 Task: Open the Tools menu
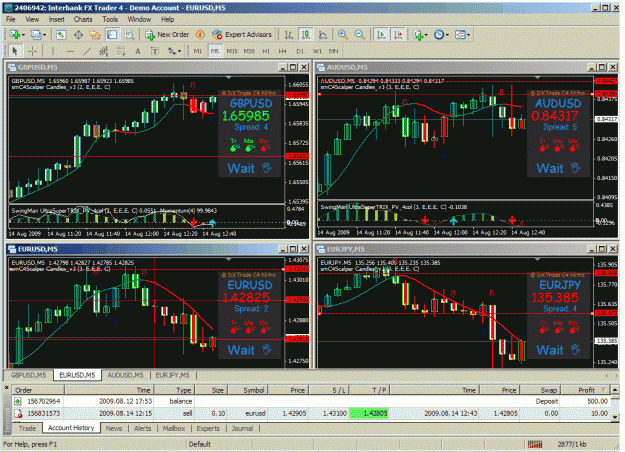point(110,19)
